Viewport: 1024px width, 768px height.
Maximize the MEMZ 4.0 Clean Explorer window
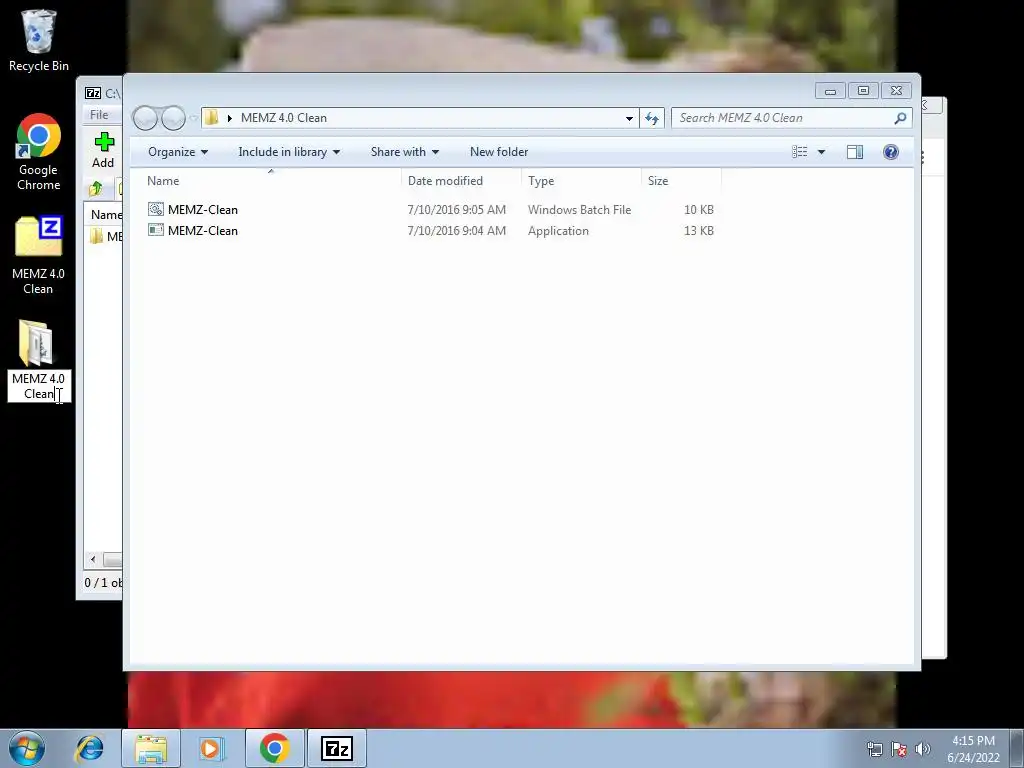[x=863, y=91]
